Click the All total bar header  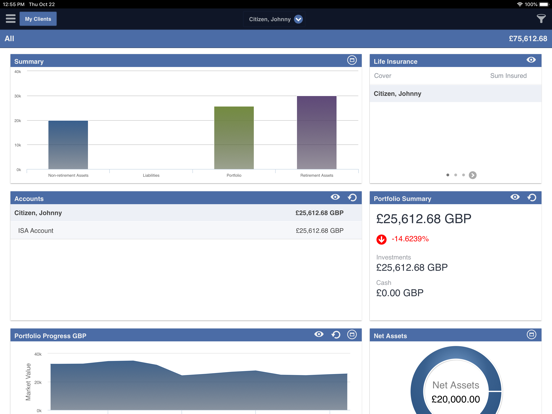tap(276, 39)
